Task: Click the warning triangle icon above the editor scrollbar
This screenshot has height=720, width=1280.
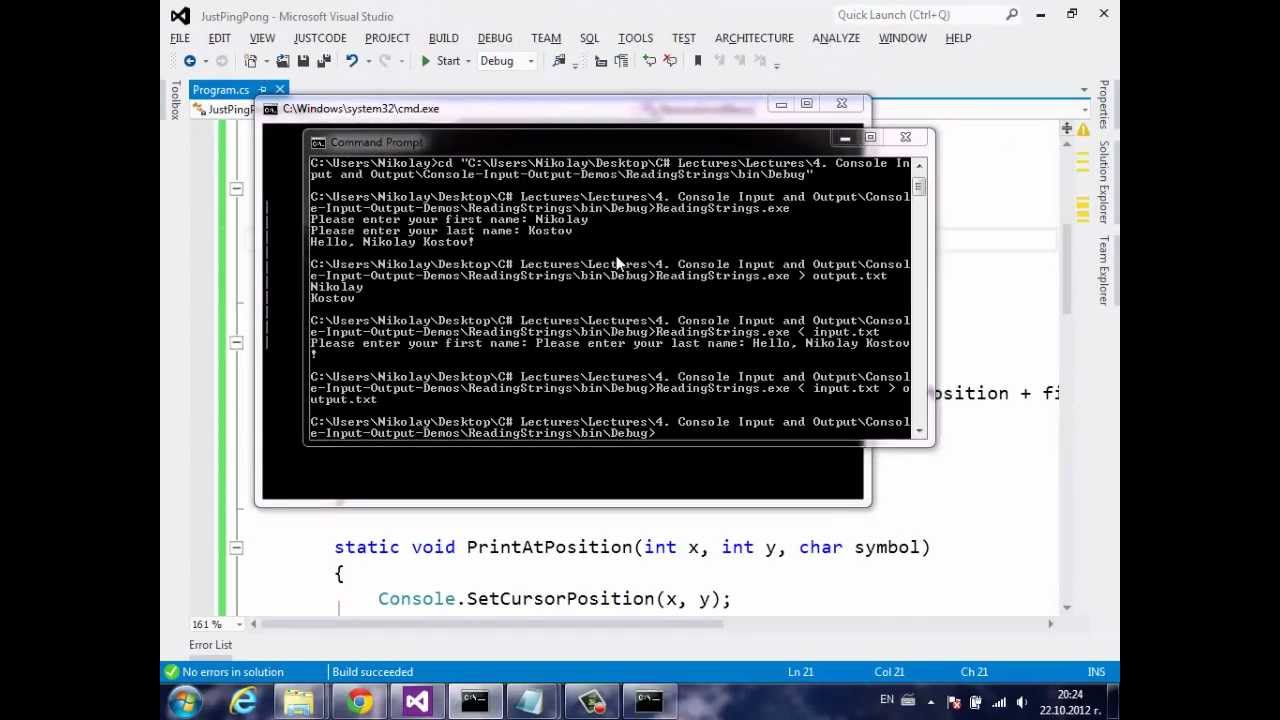Action: [1083, 129]
